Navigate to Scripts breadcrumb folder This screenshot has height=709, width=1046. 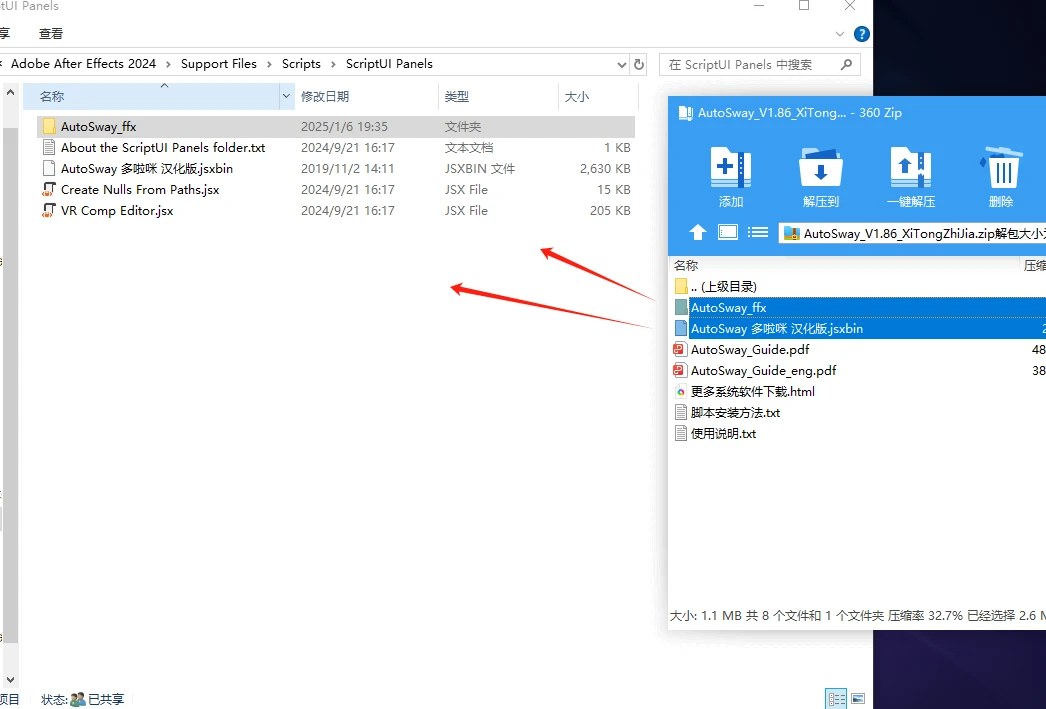coord(301,64)
